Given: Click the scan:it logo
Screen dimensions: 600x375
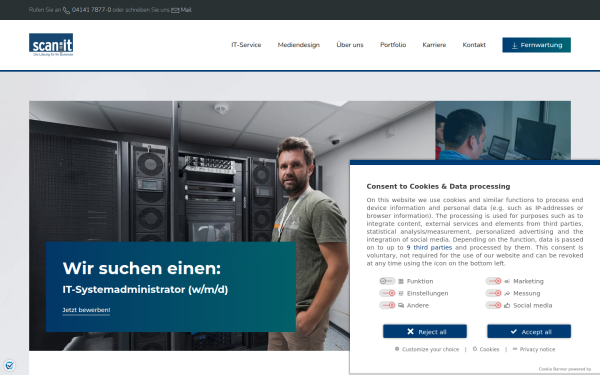Looking at the screenshot, I should pos(51,44).
